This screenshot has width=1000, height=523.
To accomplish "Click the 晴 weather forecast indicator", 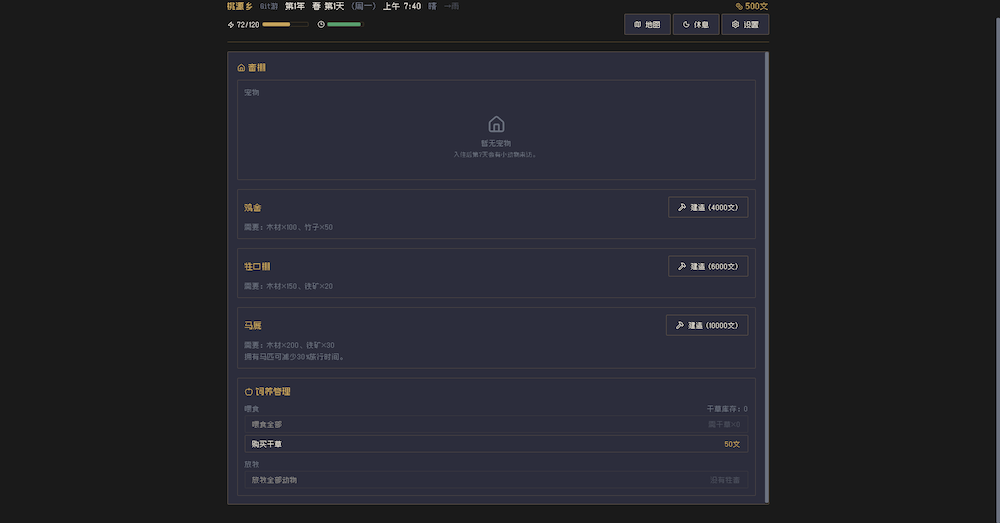I will coord(433,6).
